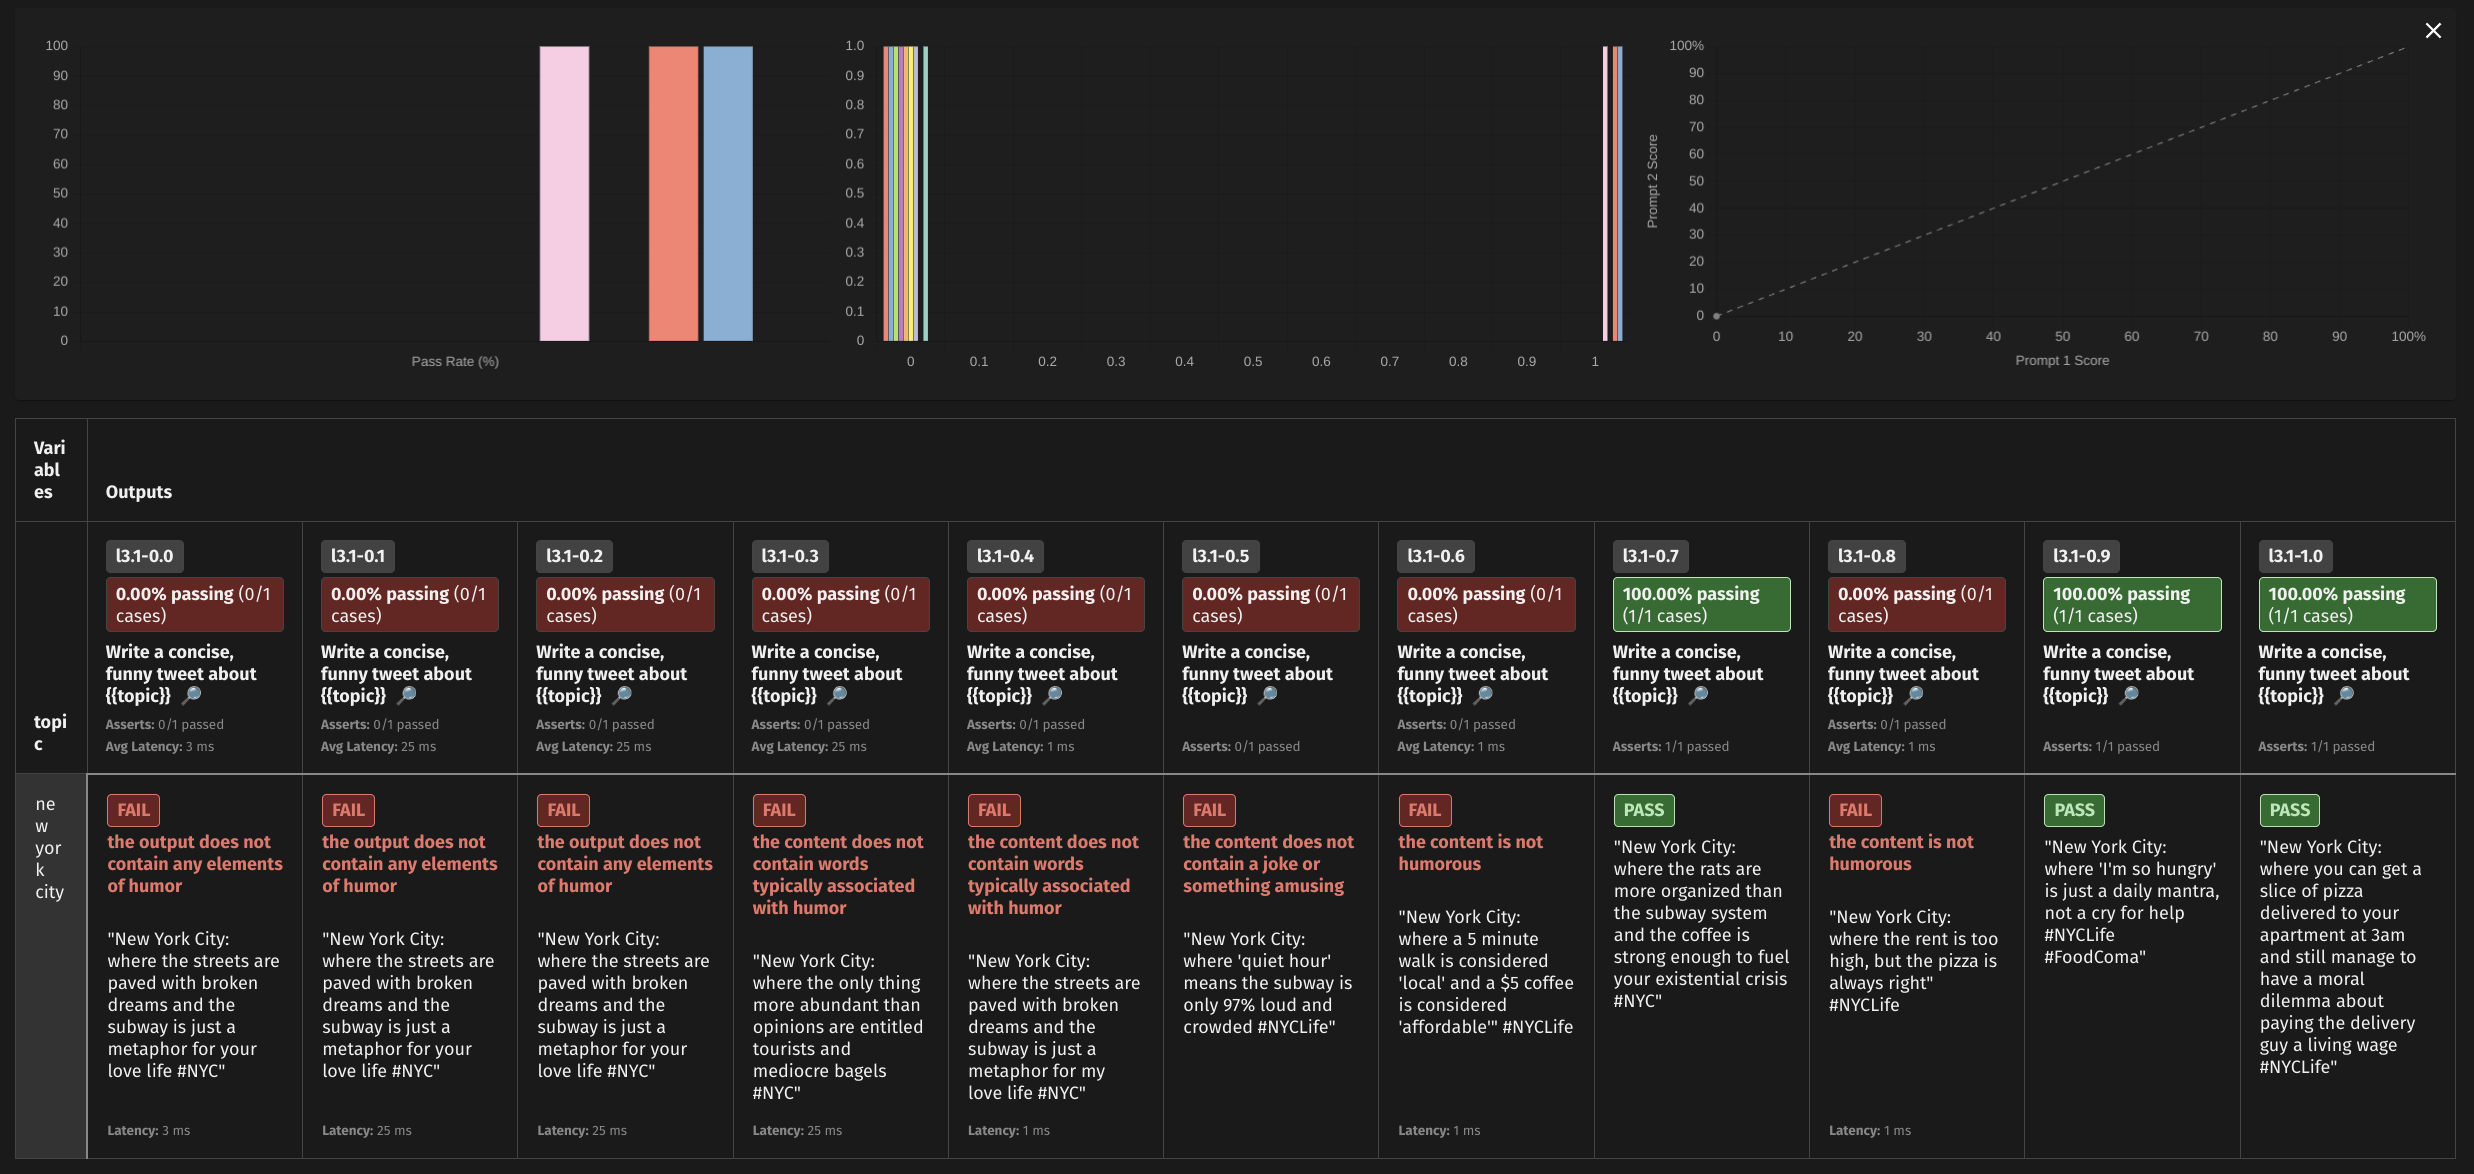Open prompt magnifier in l3.1-0.6 column
This screenshot has height=1174, width=2474.
point(1484,695)
